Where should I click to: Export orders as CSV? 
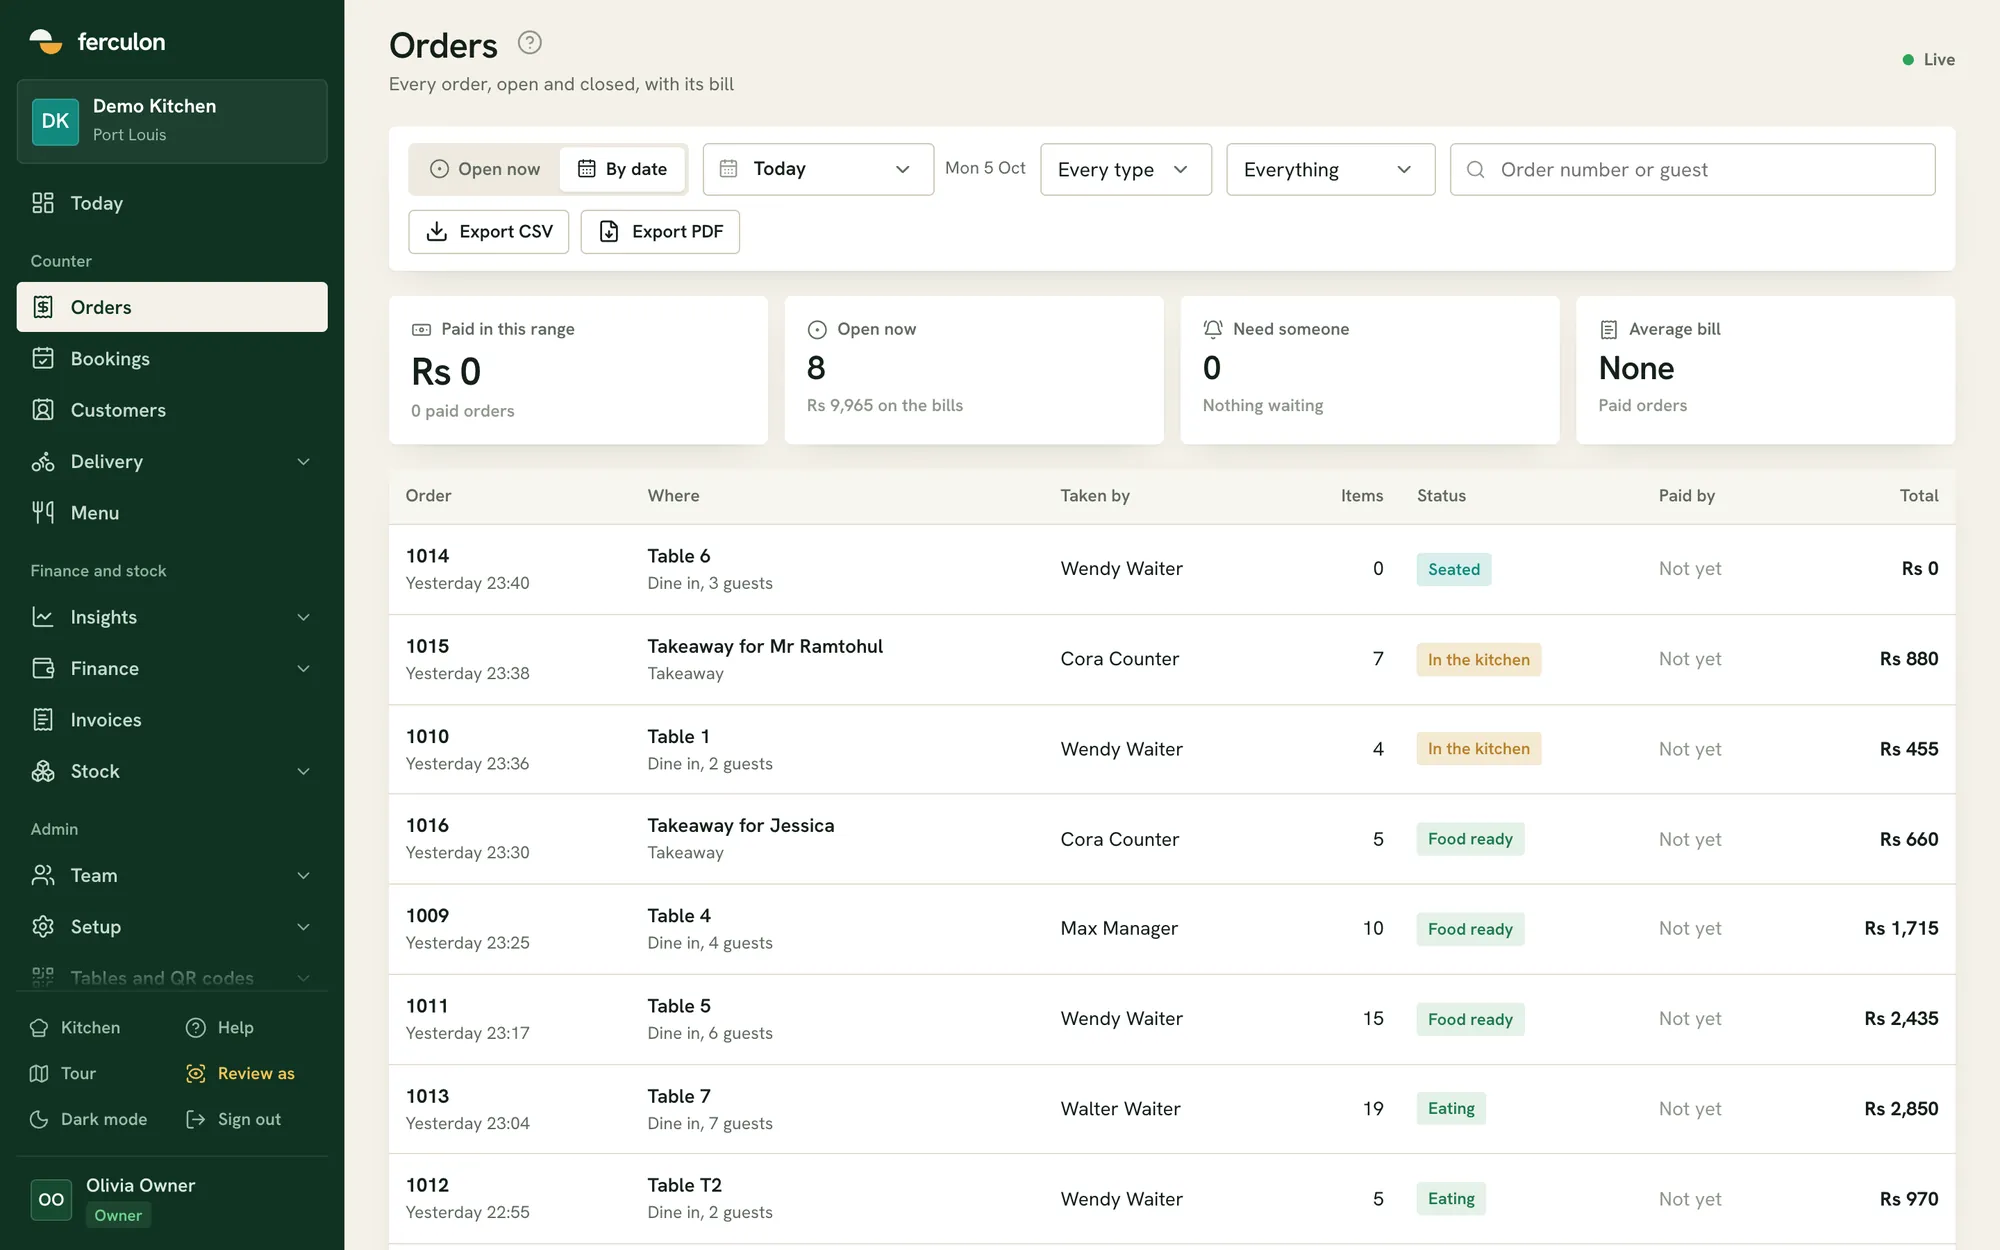pos(488,232)
